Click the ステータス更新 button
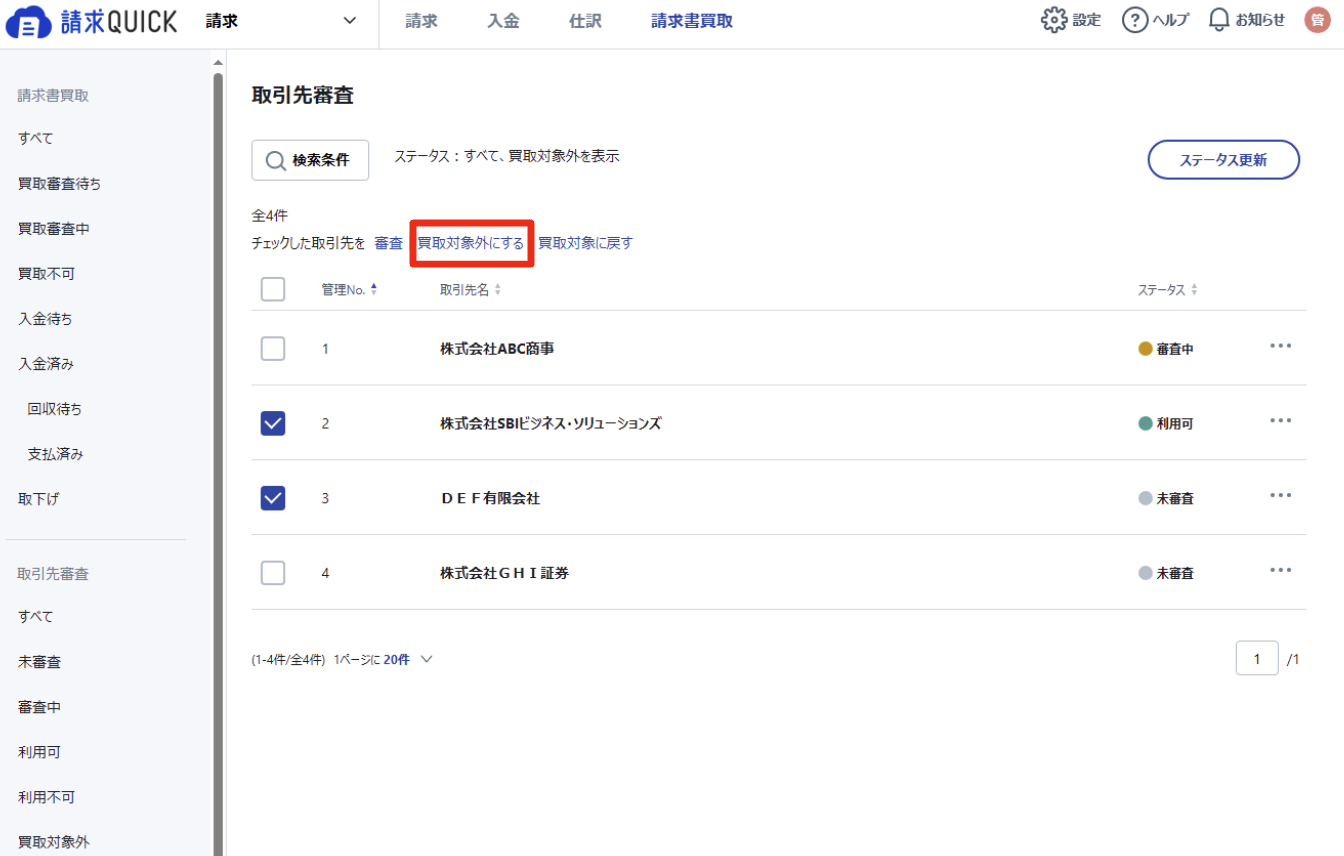This screenshot has width=1344, height=856. click(x=1223, y=160)
